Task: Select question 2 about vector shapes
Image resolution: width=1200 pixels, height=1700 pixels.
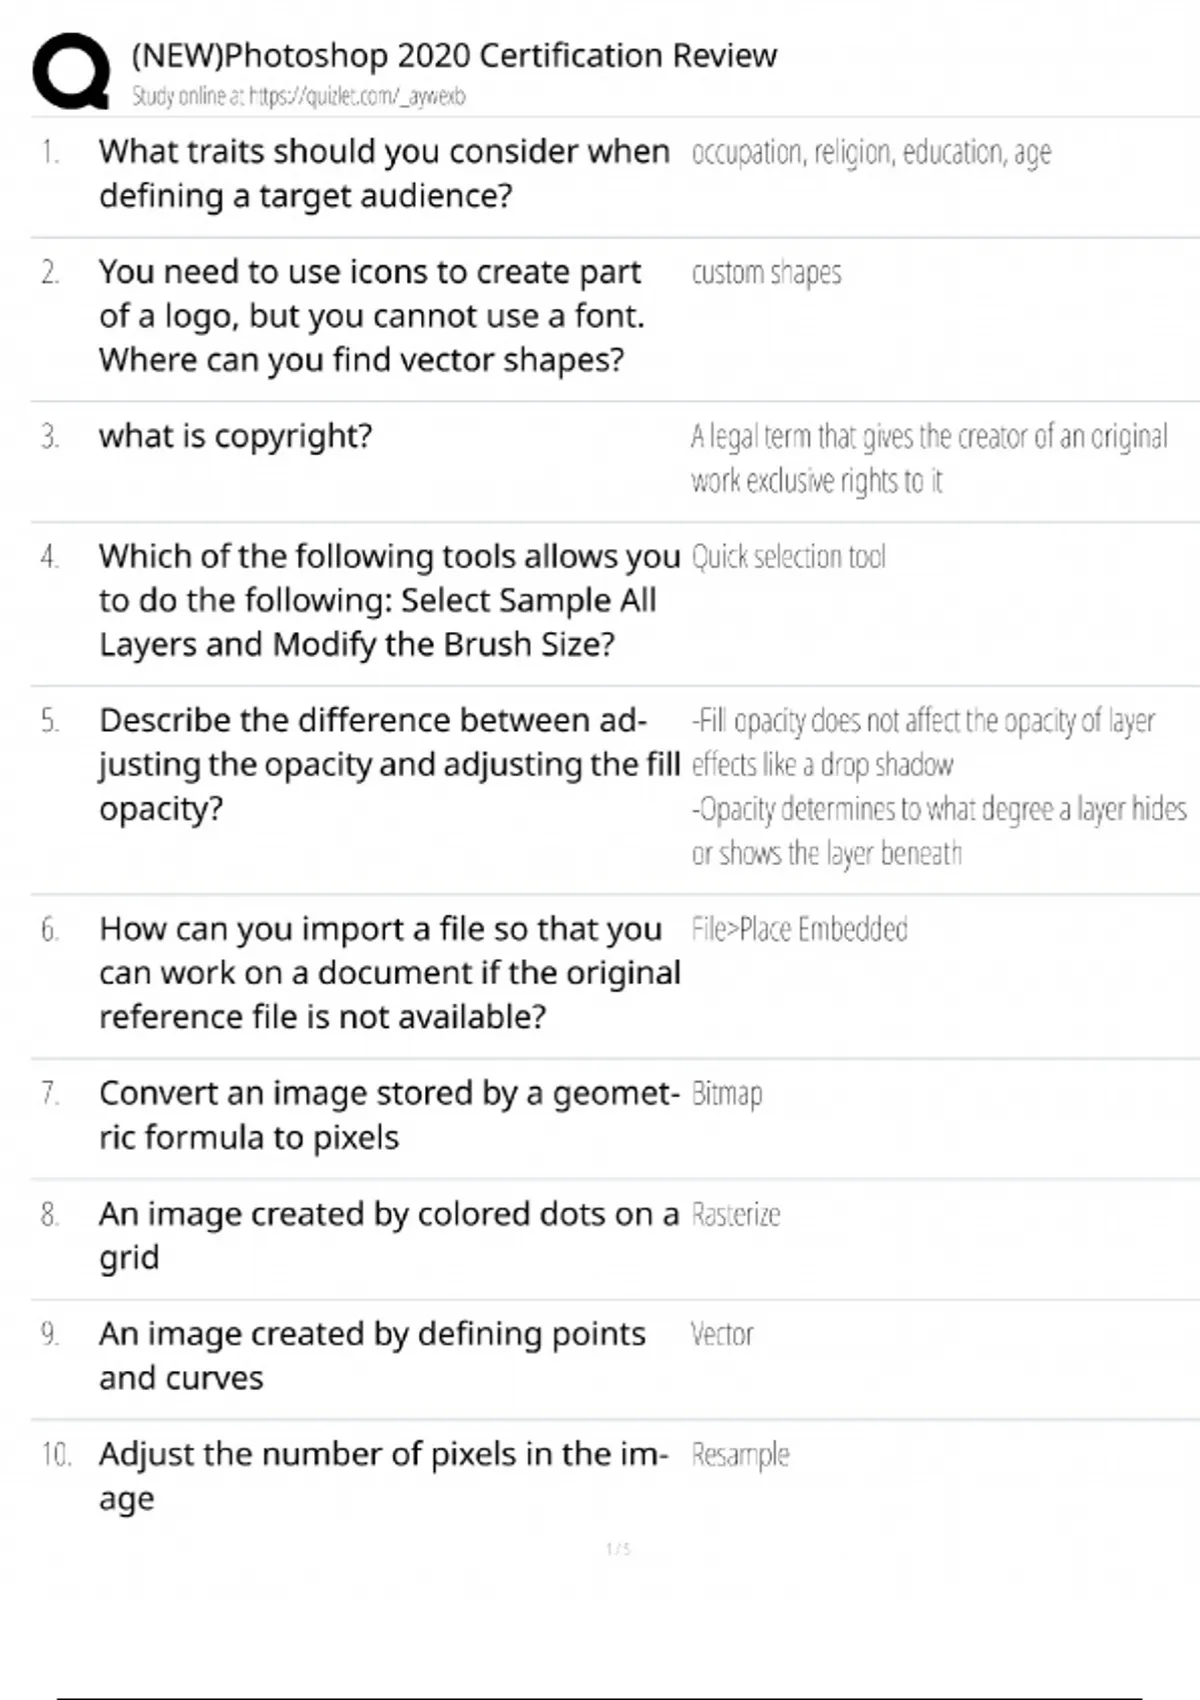Action: coord(371,315)
